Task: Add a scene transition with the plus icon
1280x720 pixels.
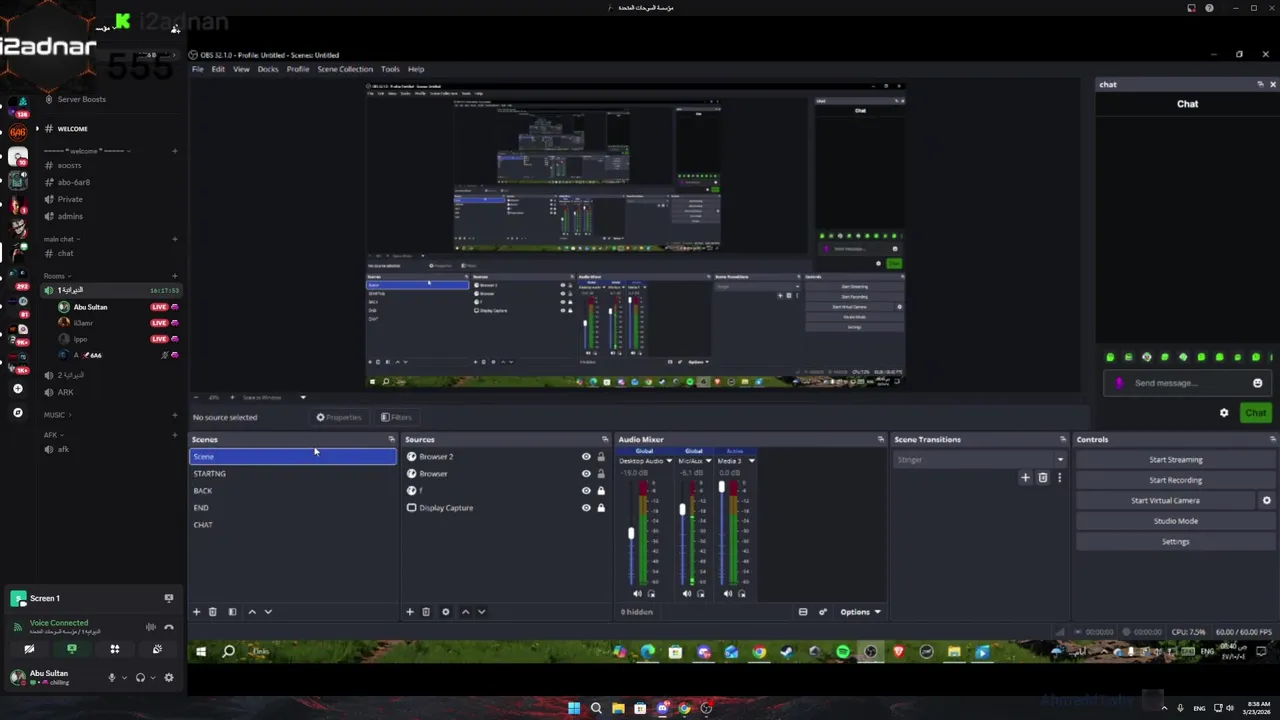Action: [1025, 478]
